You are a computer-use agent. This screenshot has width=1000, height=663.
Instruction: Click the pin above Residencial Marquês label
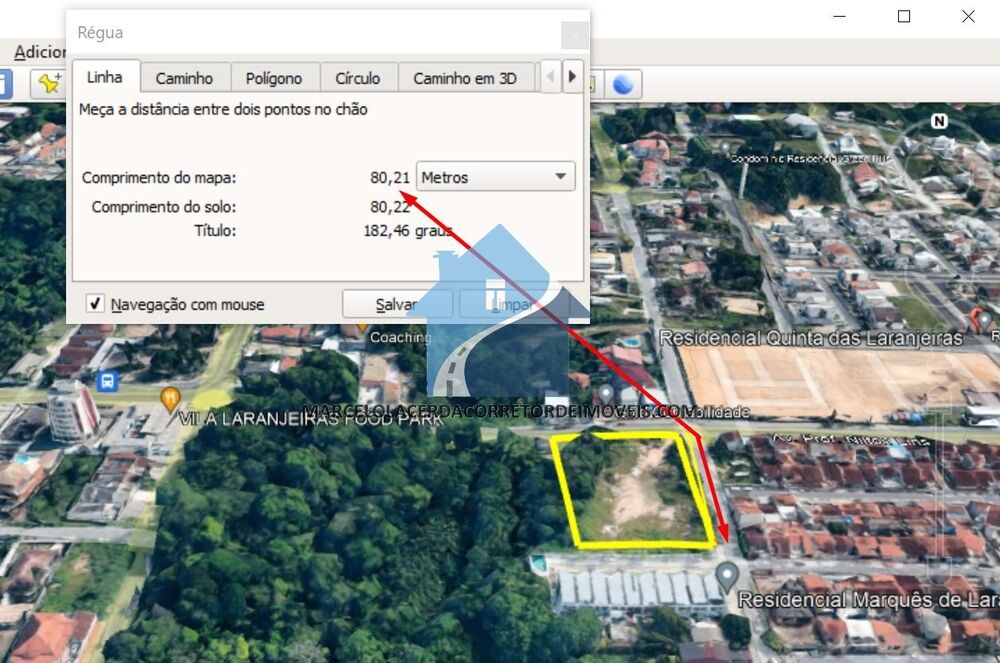tap(726, 575)
